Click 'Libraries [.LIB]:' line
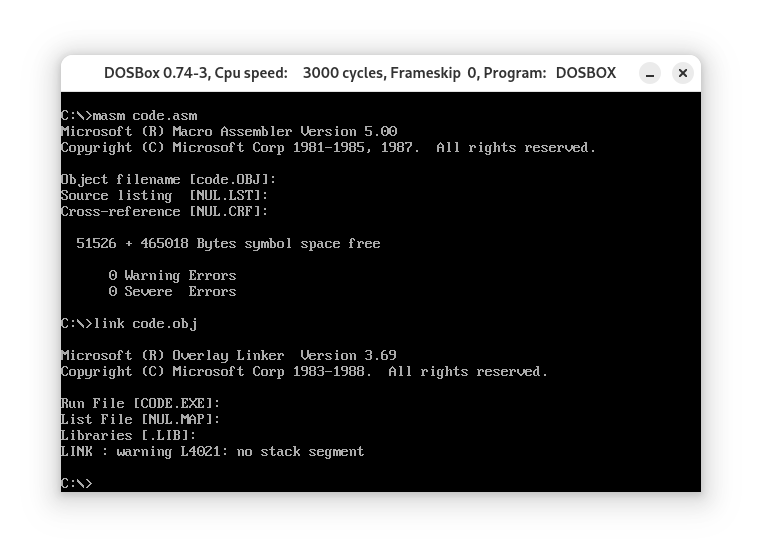The image size is (762, 559). pyautogui.click(x=128, y=436)
